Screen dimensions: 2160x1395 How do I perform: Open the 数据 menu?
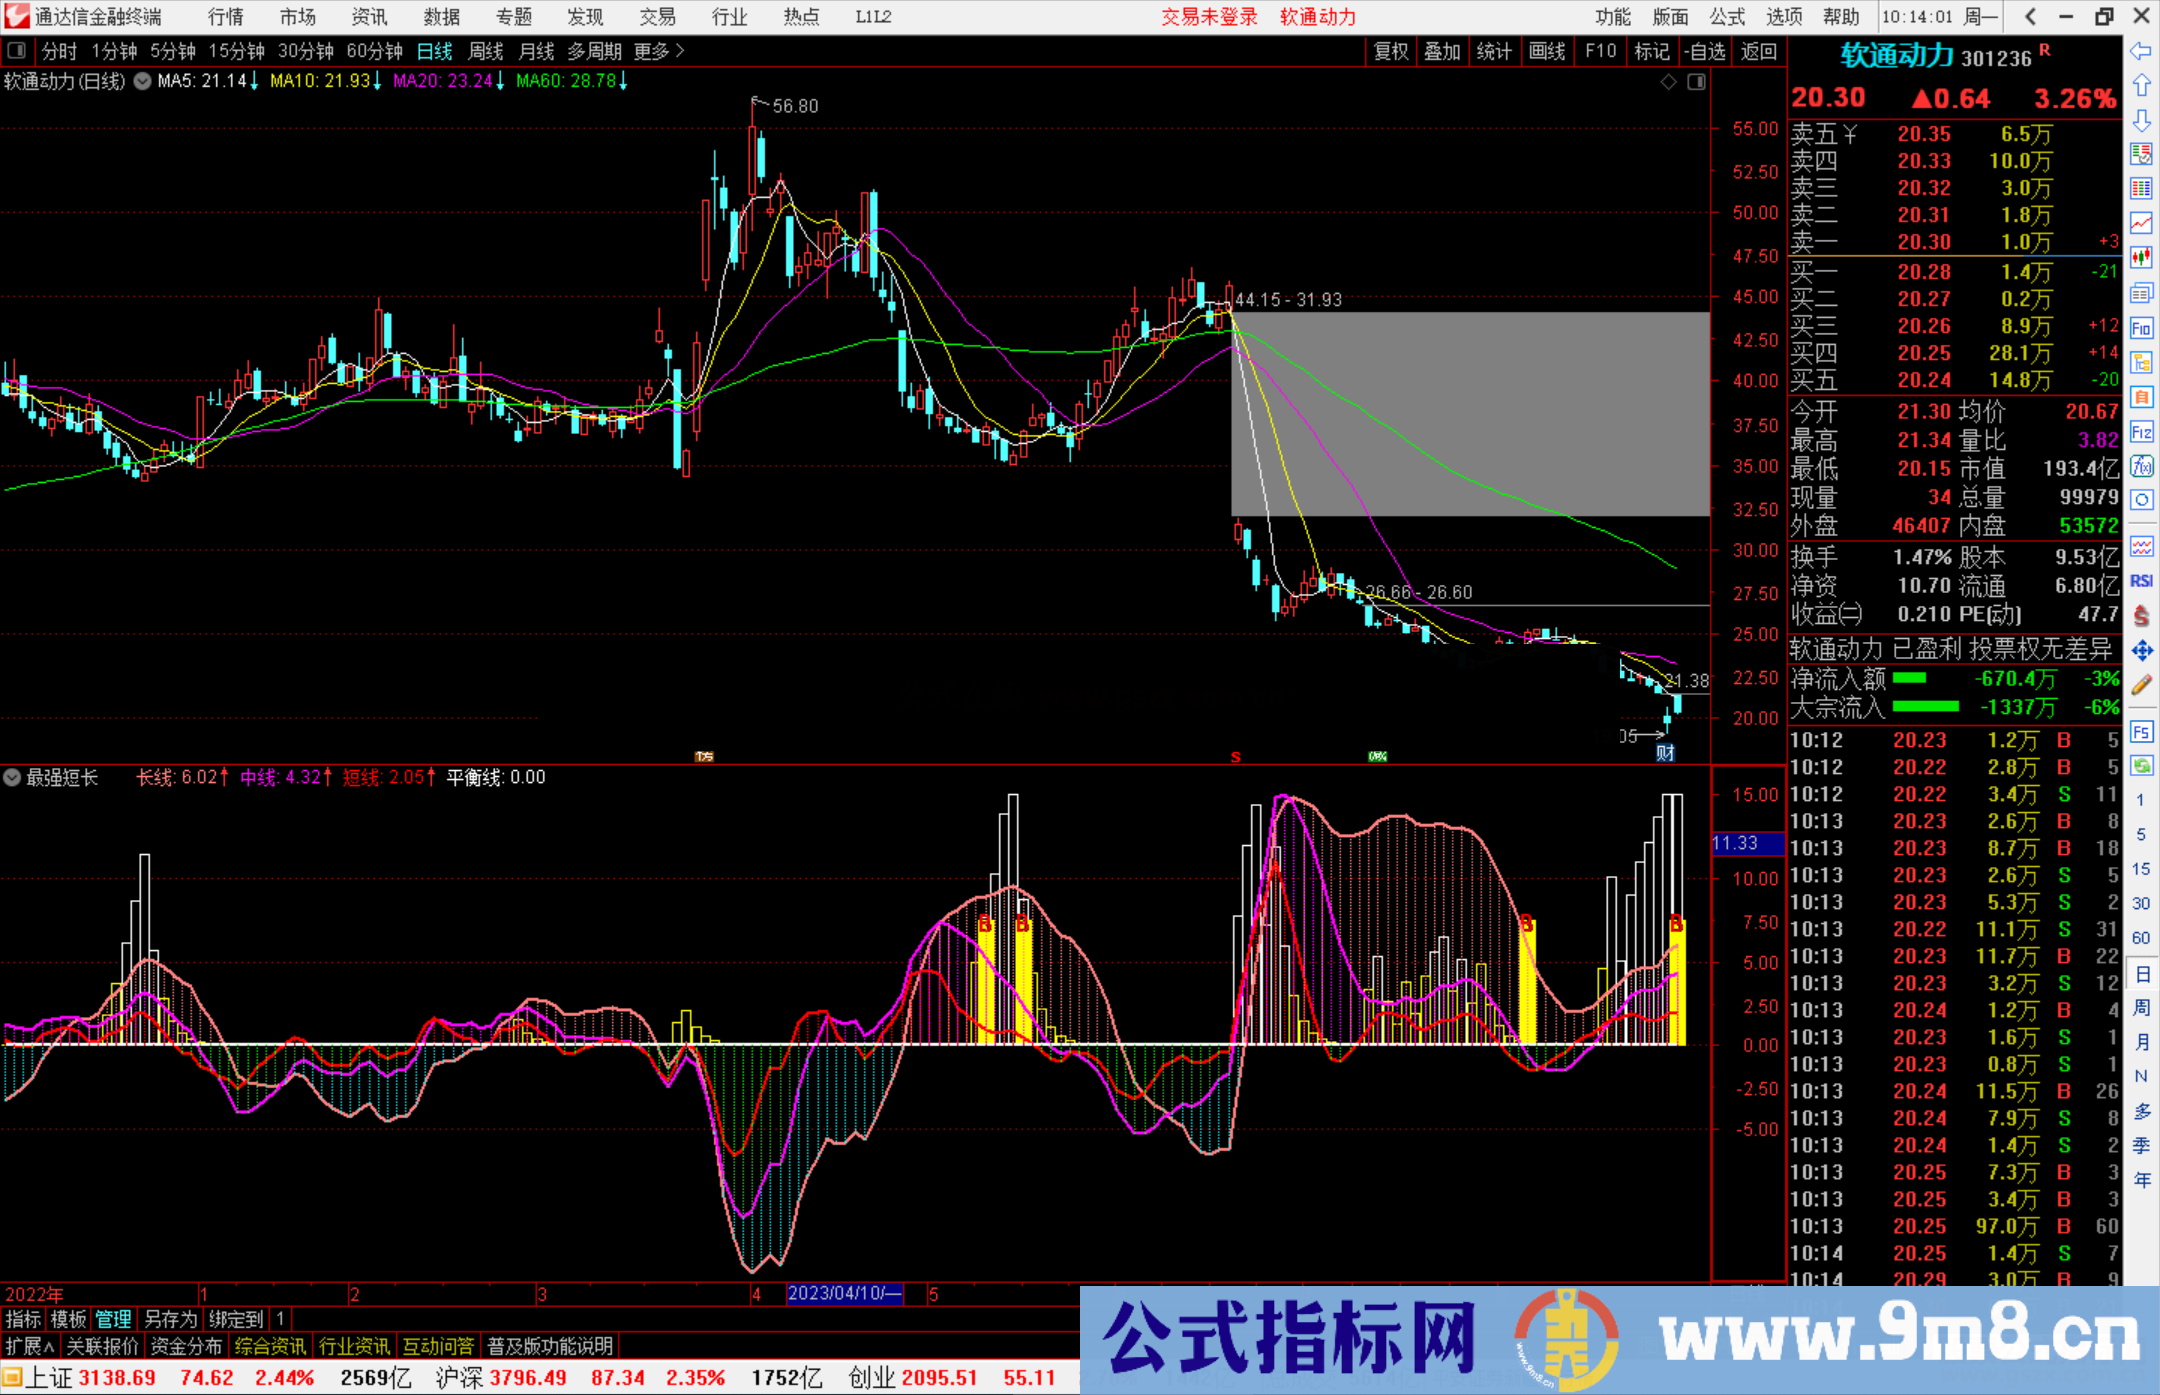click(441, 17)
